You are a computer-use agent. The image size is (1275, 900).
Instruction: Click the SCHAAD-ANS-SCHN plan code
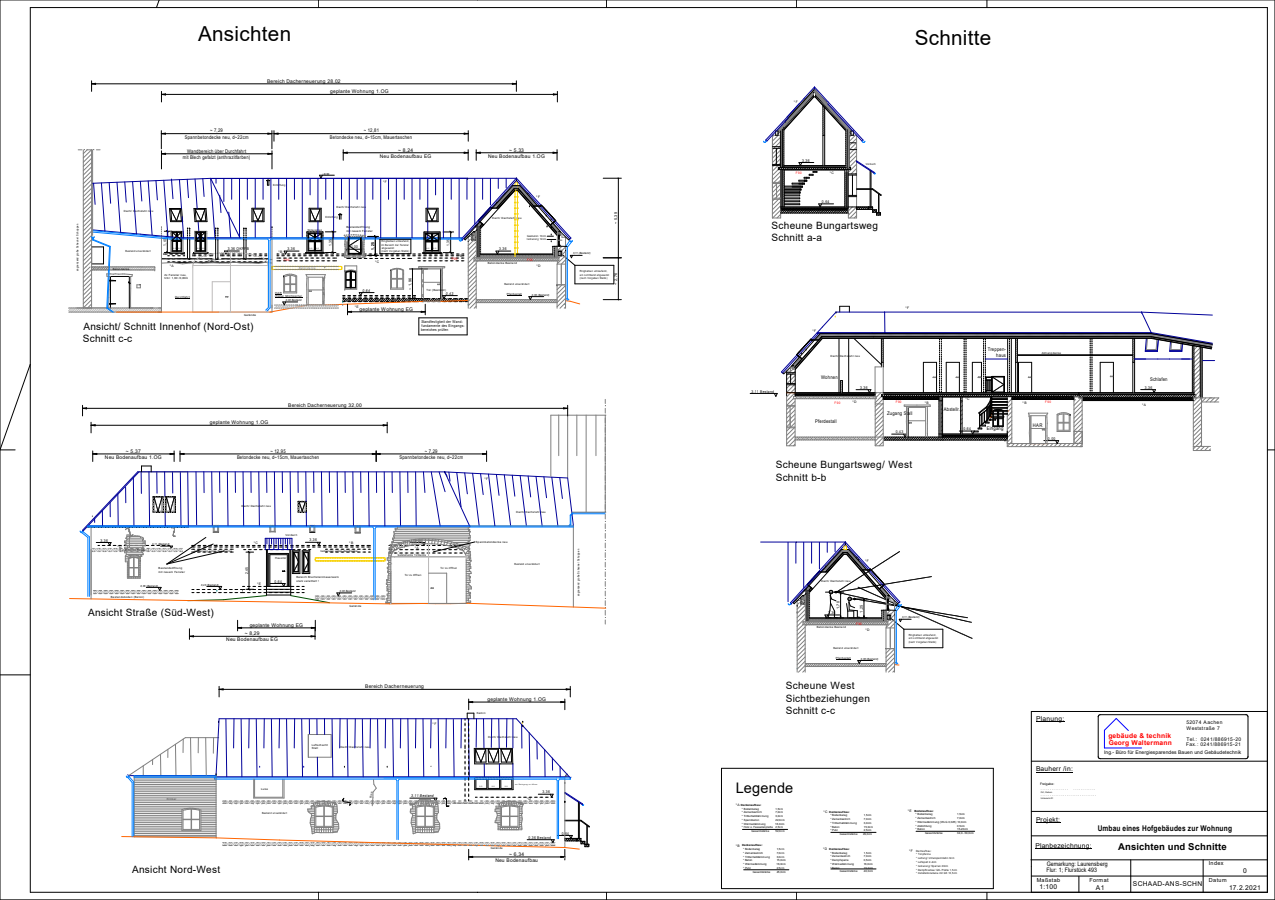coord(1166,884)
